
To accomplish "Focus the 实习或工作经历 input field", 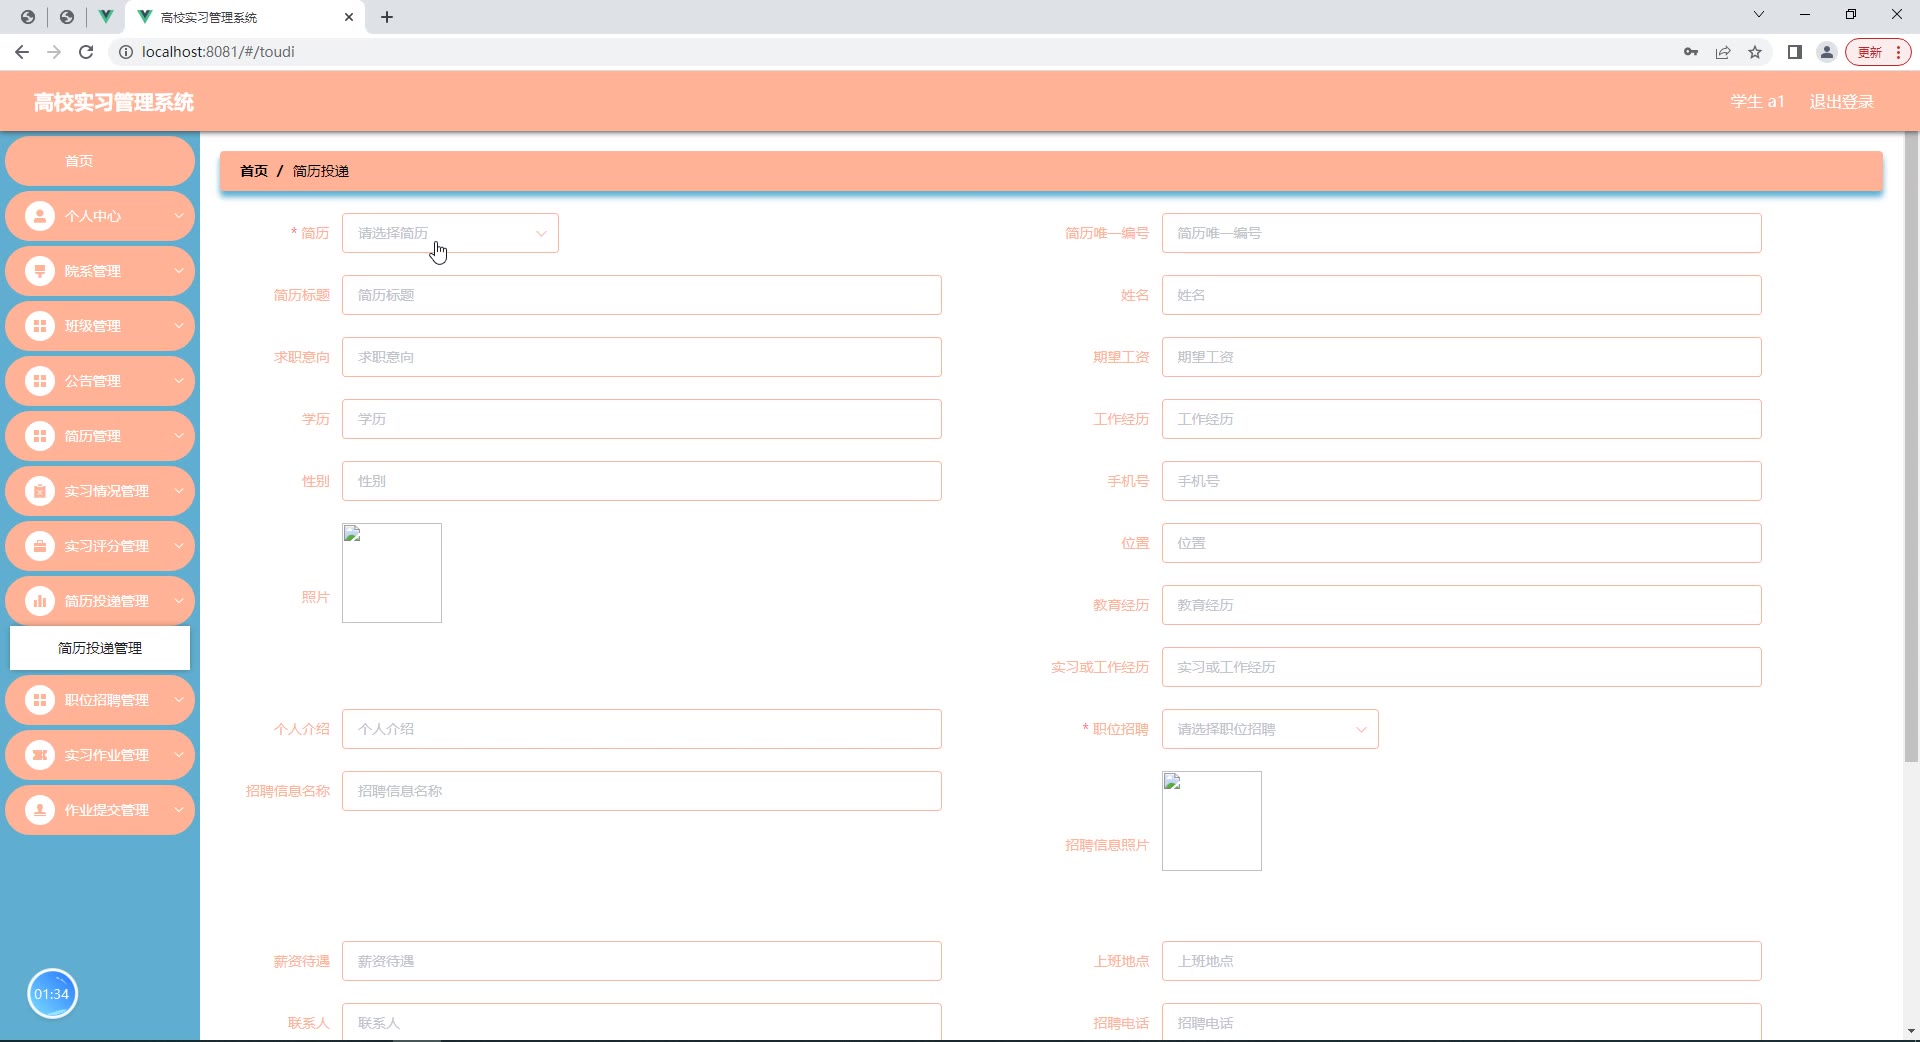I will pos(1462,667).
